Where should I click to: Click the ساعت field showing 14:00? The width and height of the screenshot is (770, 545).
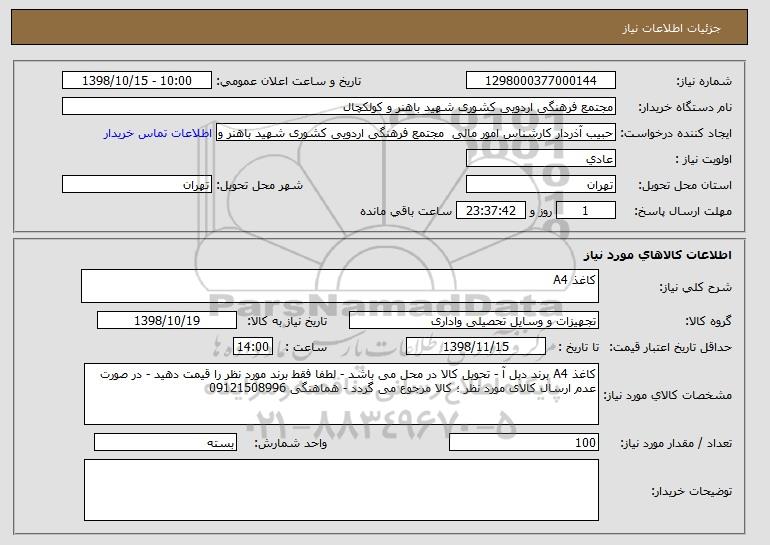pos(253,347)
